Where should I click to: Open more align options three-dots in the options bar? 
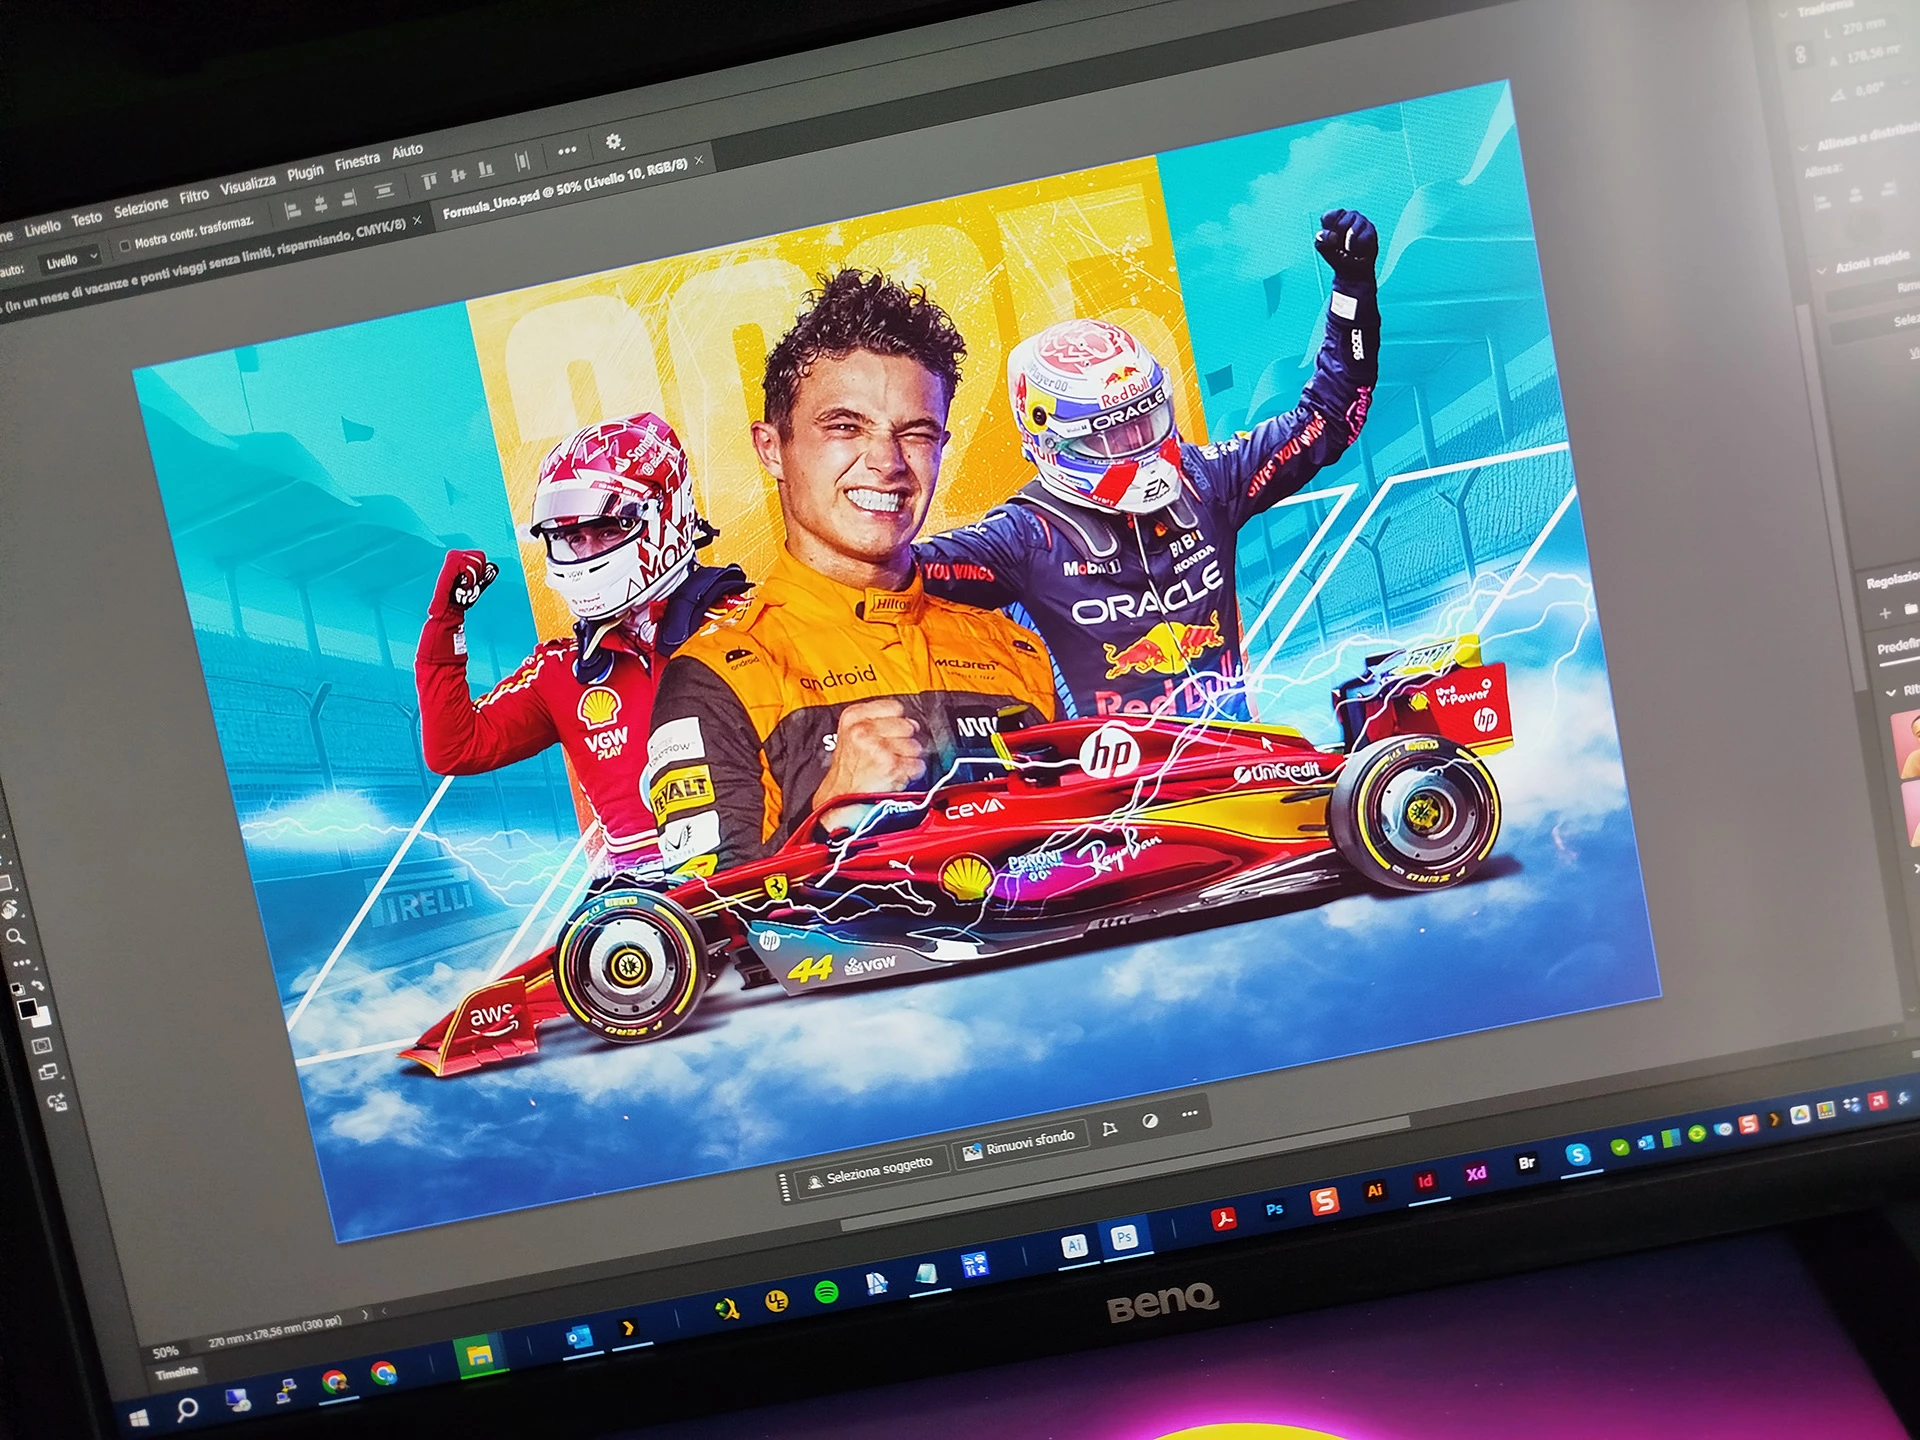pyautogui.click(x=567, y=151)
